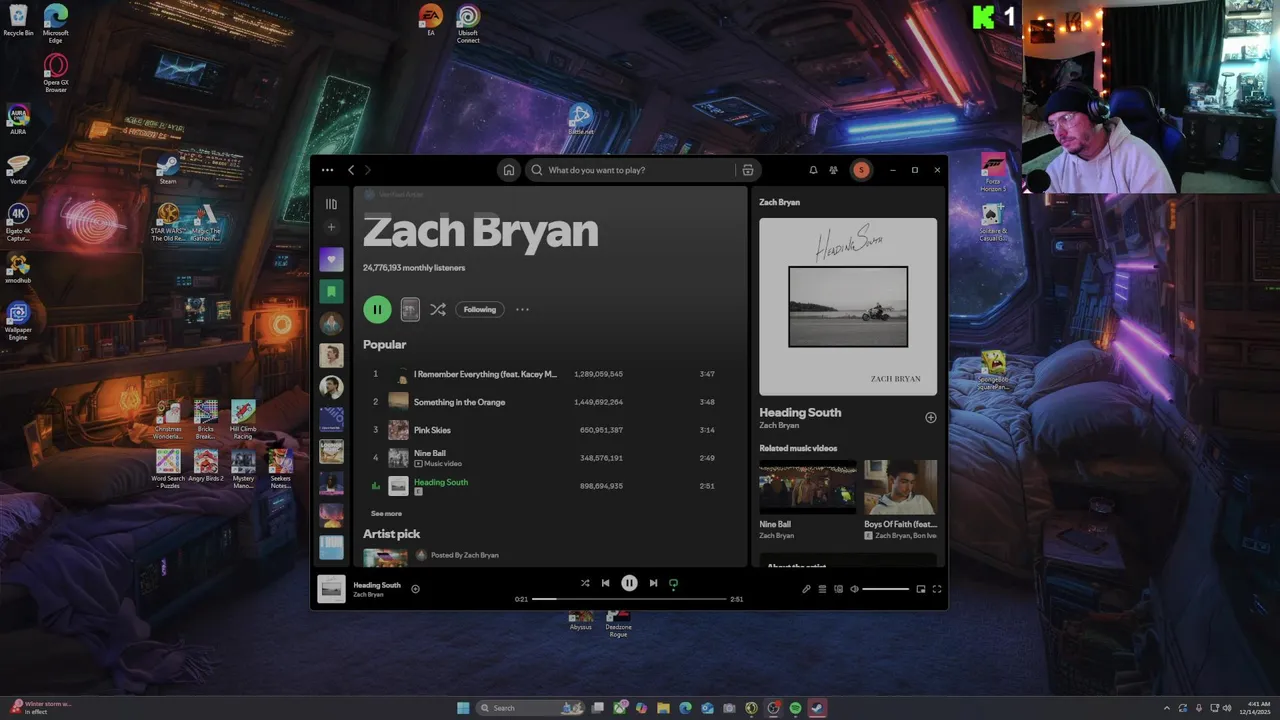1280x720 pixels.
Task: Open the Heading South cover art in the side panel
Action: pyautogui.click(x=848, y=307)
